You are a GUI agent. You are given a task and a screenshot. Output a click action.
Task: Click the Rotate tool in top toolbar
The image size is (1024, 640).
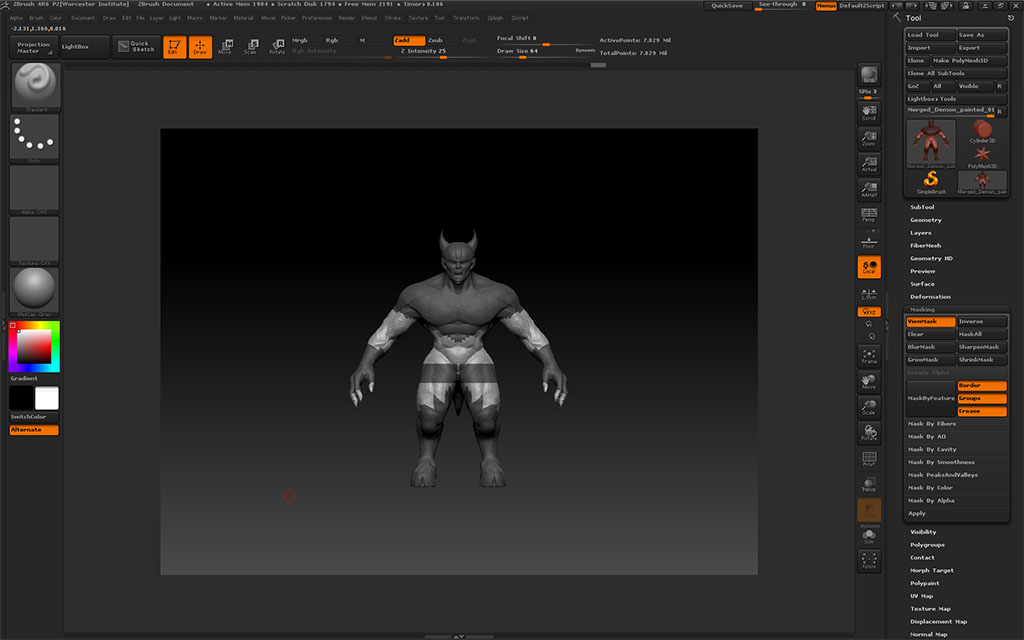(x=277, y=47)
